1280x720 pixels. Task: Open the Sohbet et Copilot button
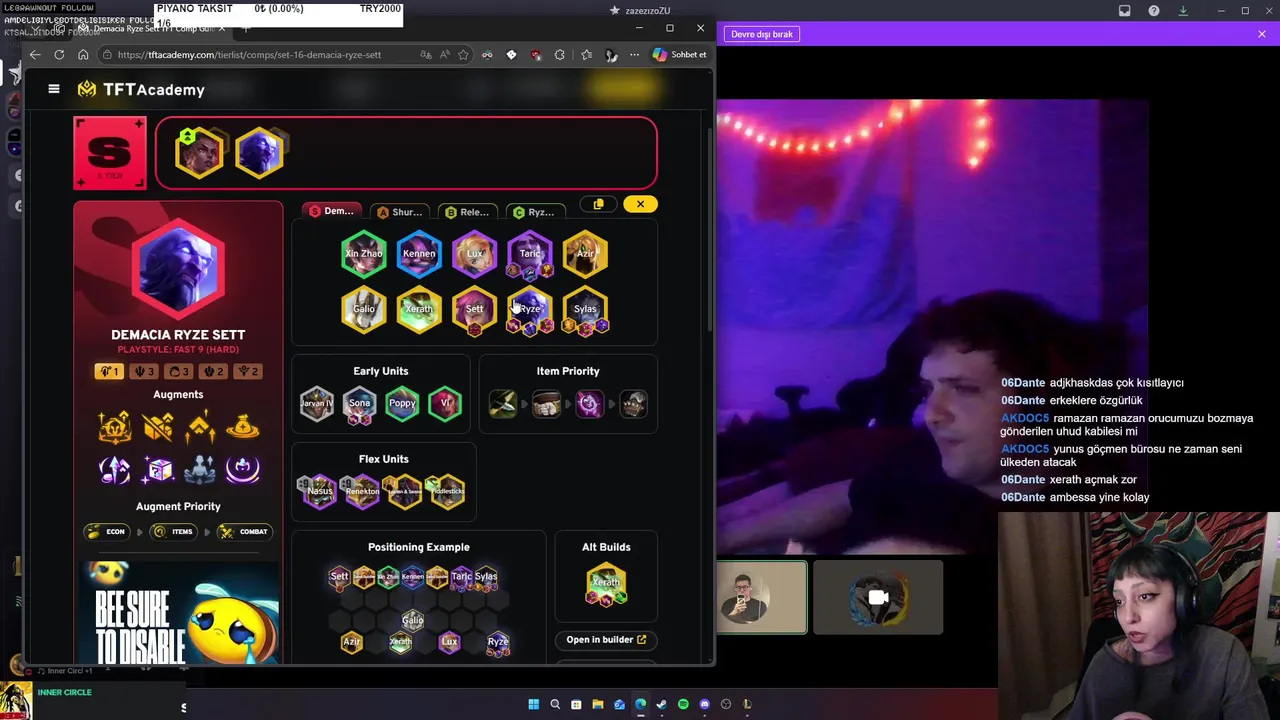pyautogui.click(x=680, y=55)
